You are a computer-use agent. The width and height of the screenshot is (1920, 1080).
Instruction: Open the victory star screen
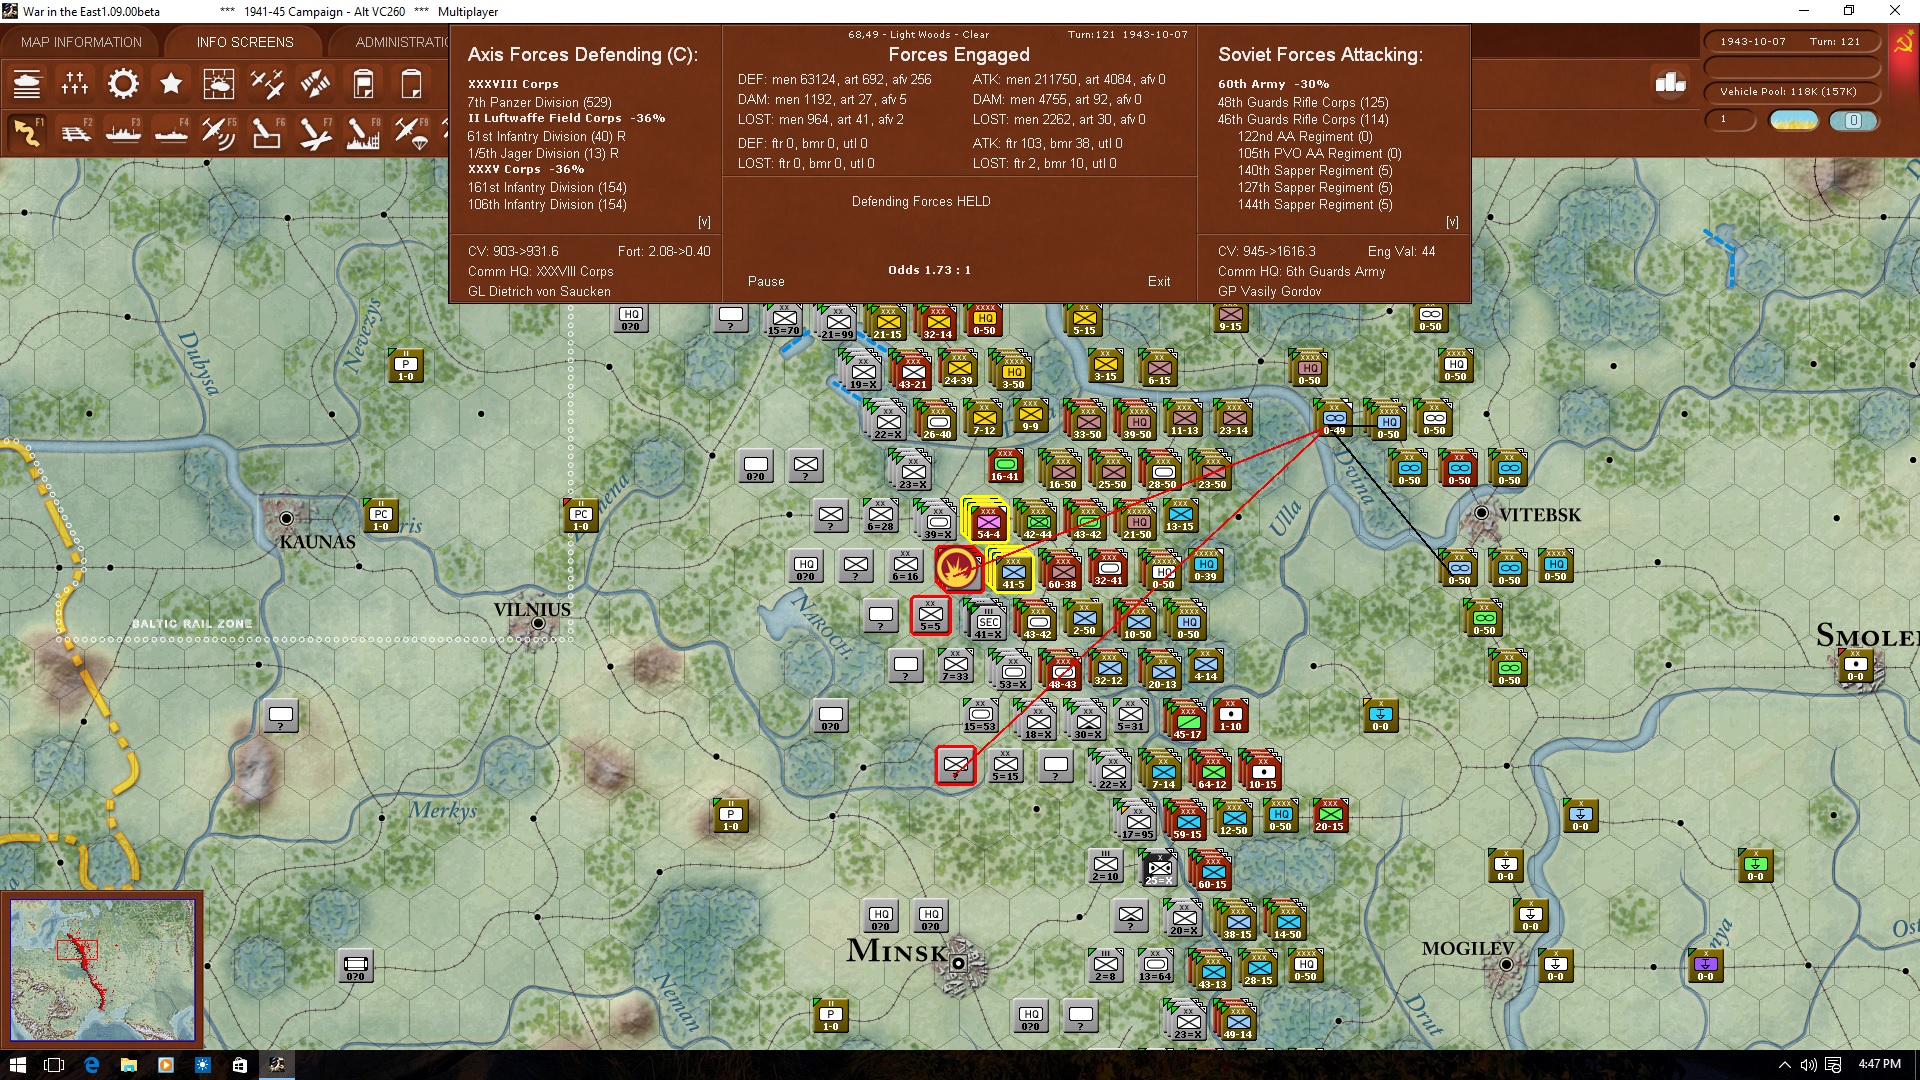[x=171, y=84]
